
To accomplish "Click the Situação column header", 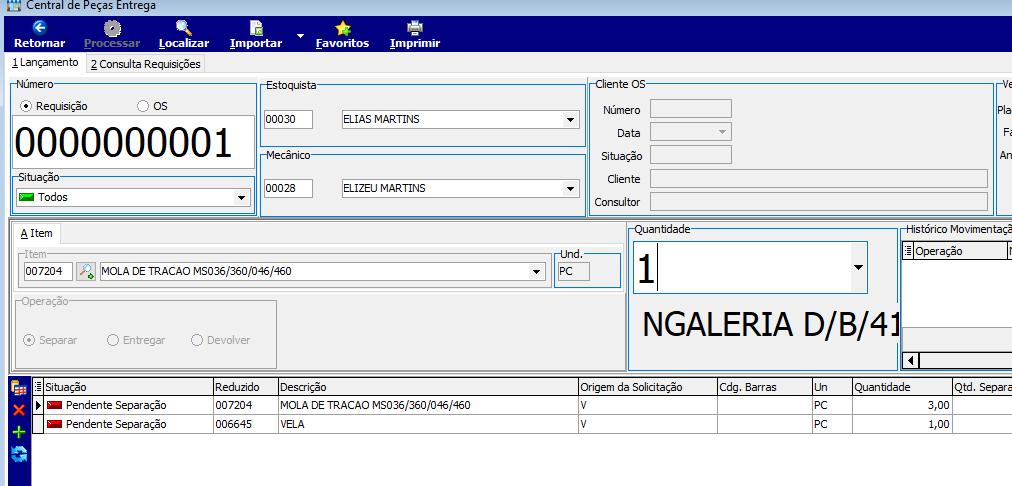I will (x=128, y=387).
